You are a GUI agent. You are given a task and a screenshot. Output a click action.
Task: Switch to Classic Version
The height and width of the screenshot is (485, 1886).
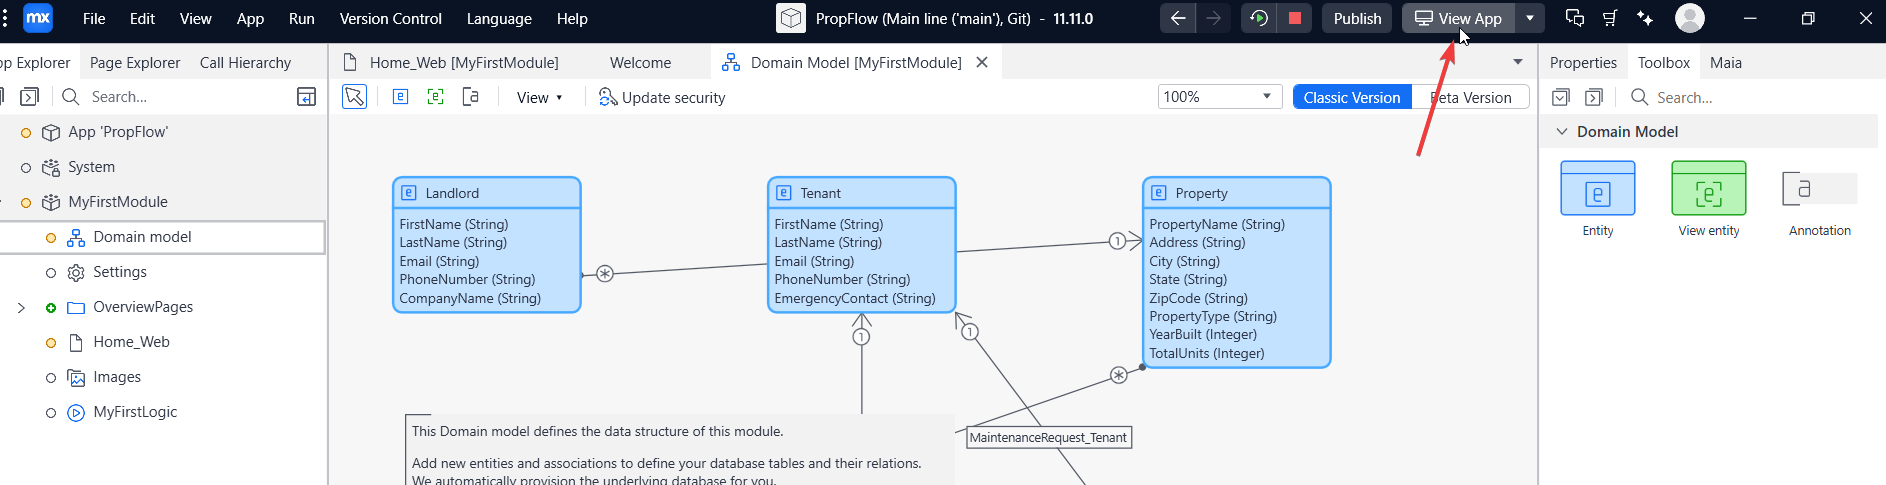(1352, 97)
